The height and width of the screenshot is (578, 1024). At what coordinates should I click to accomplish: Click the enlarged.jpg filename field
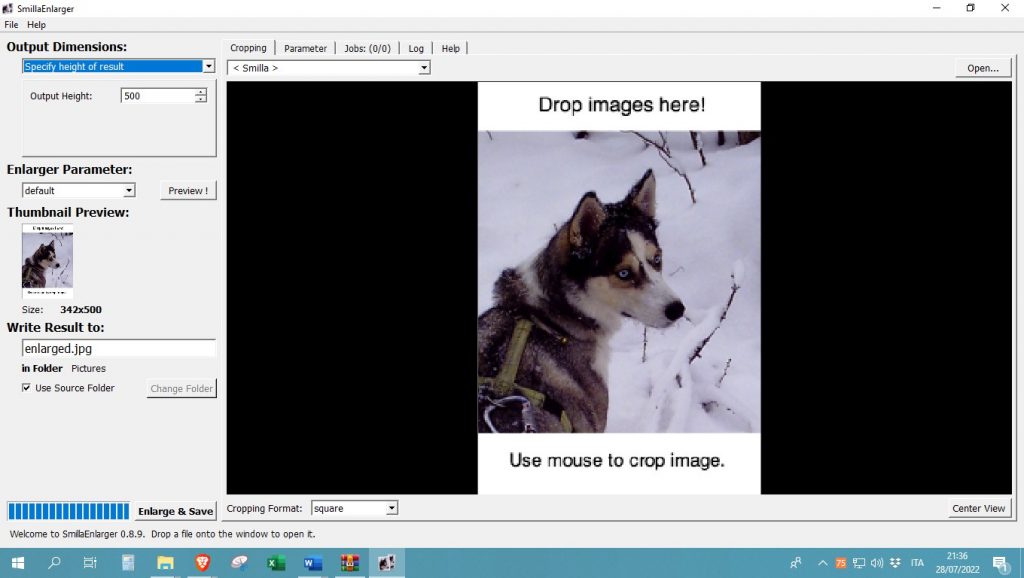(118, 349)
